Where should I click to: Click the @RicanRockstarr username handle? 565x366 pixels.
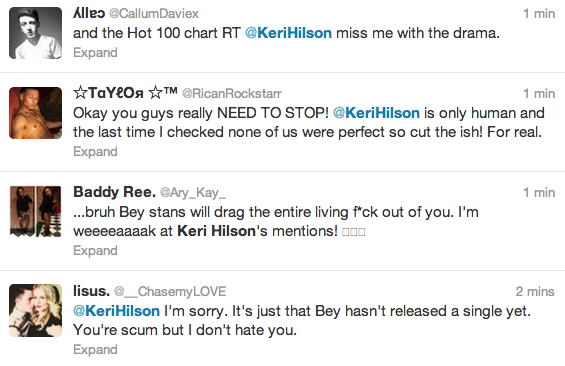[x=231, y=94]
